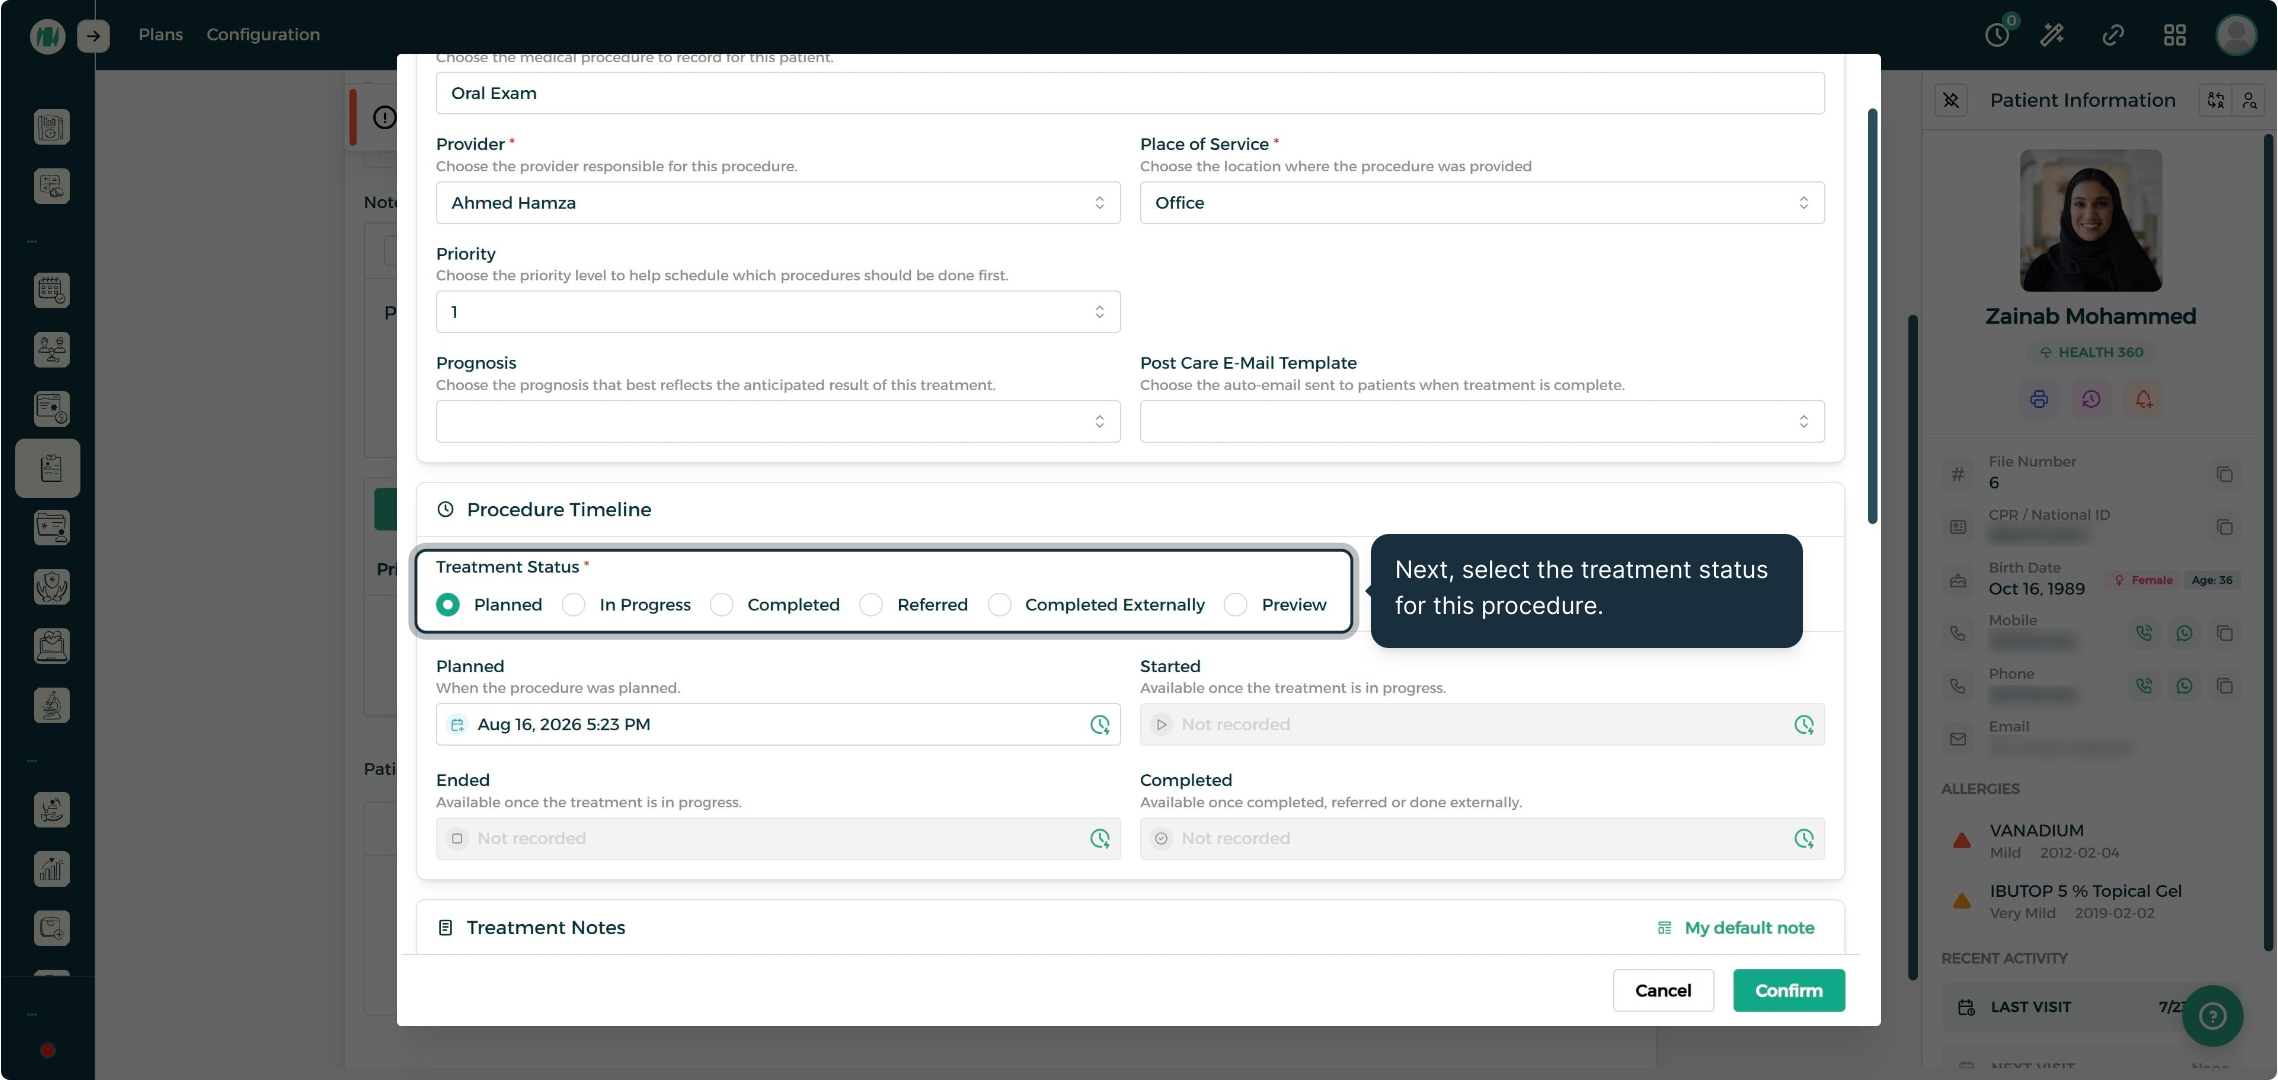Open the clock reminders icon in top bar
Viewport: 2278px width, 1080px height.
click(x=1998, y=35)
